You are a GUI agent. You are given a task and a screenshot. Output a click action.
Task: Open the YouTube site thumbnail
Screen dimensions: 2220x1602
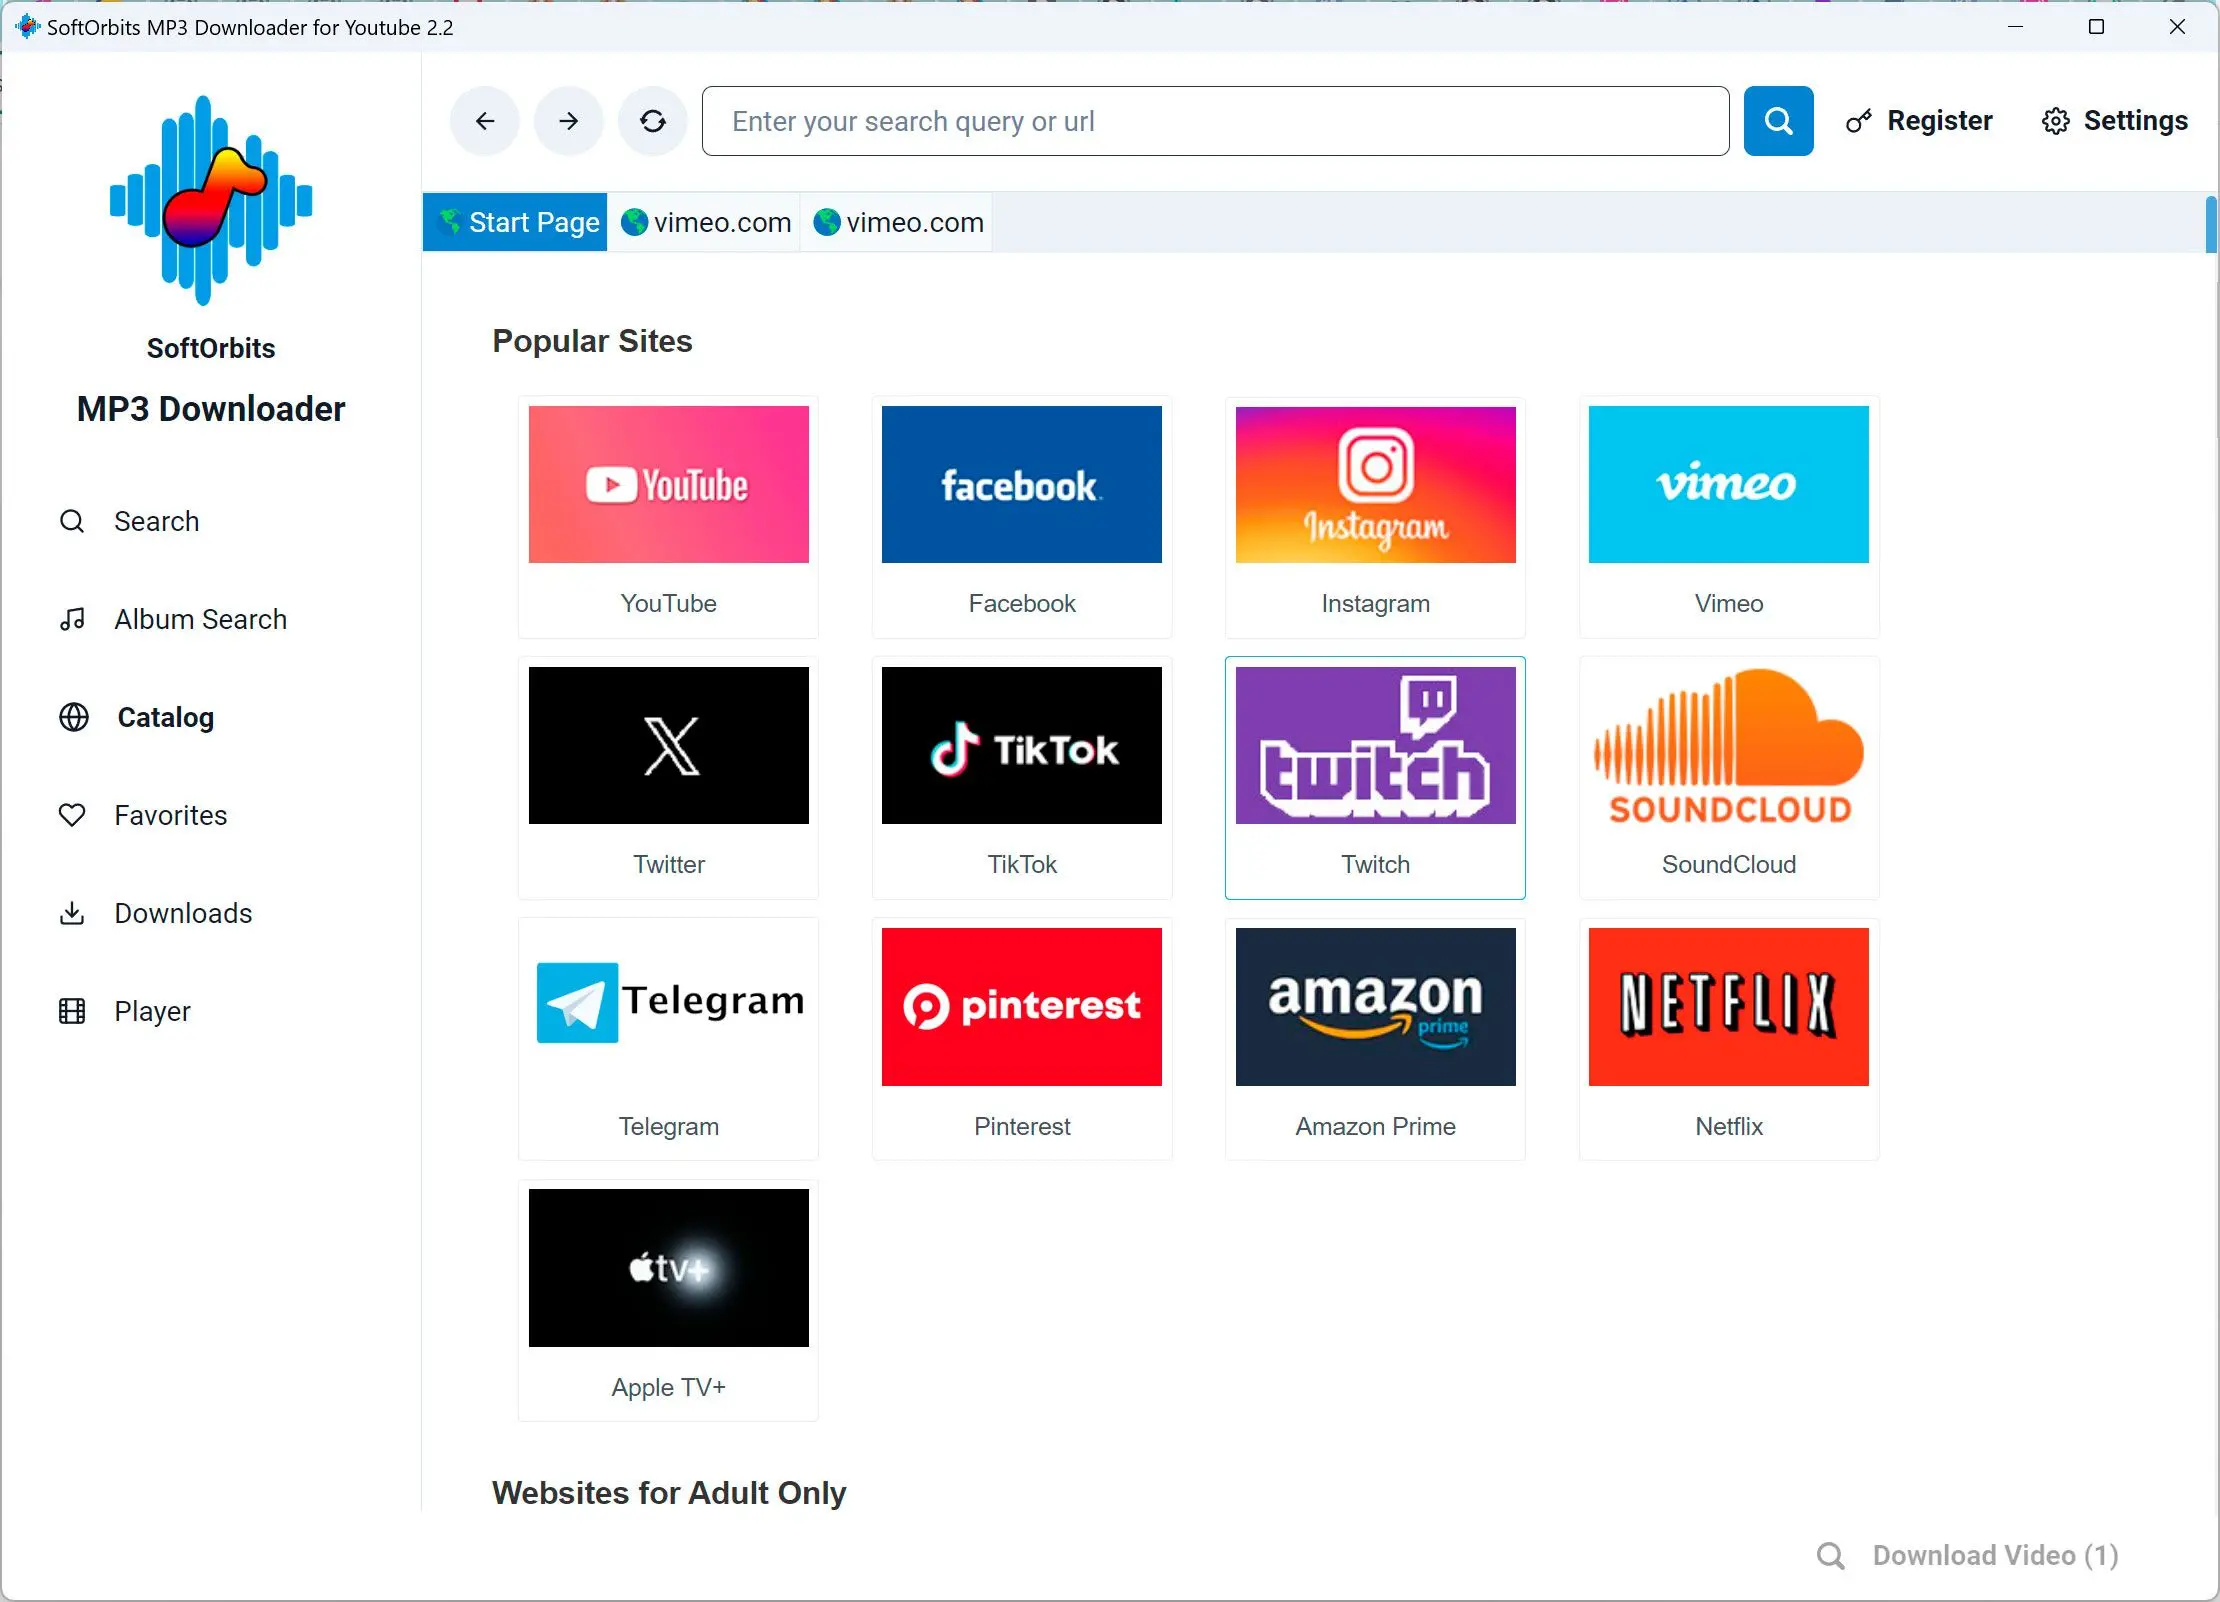pyautogui.click(x=668, y=485)
